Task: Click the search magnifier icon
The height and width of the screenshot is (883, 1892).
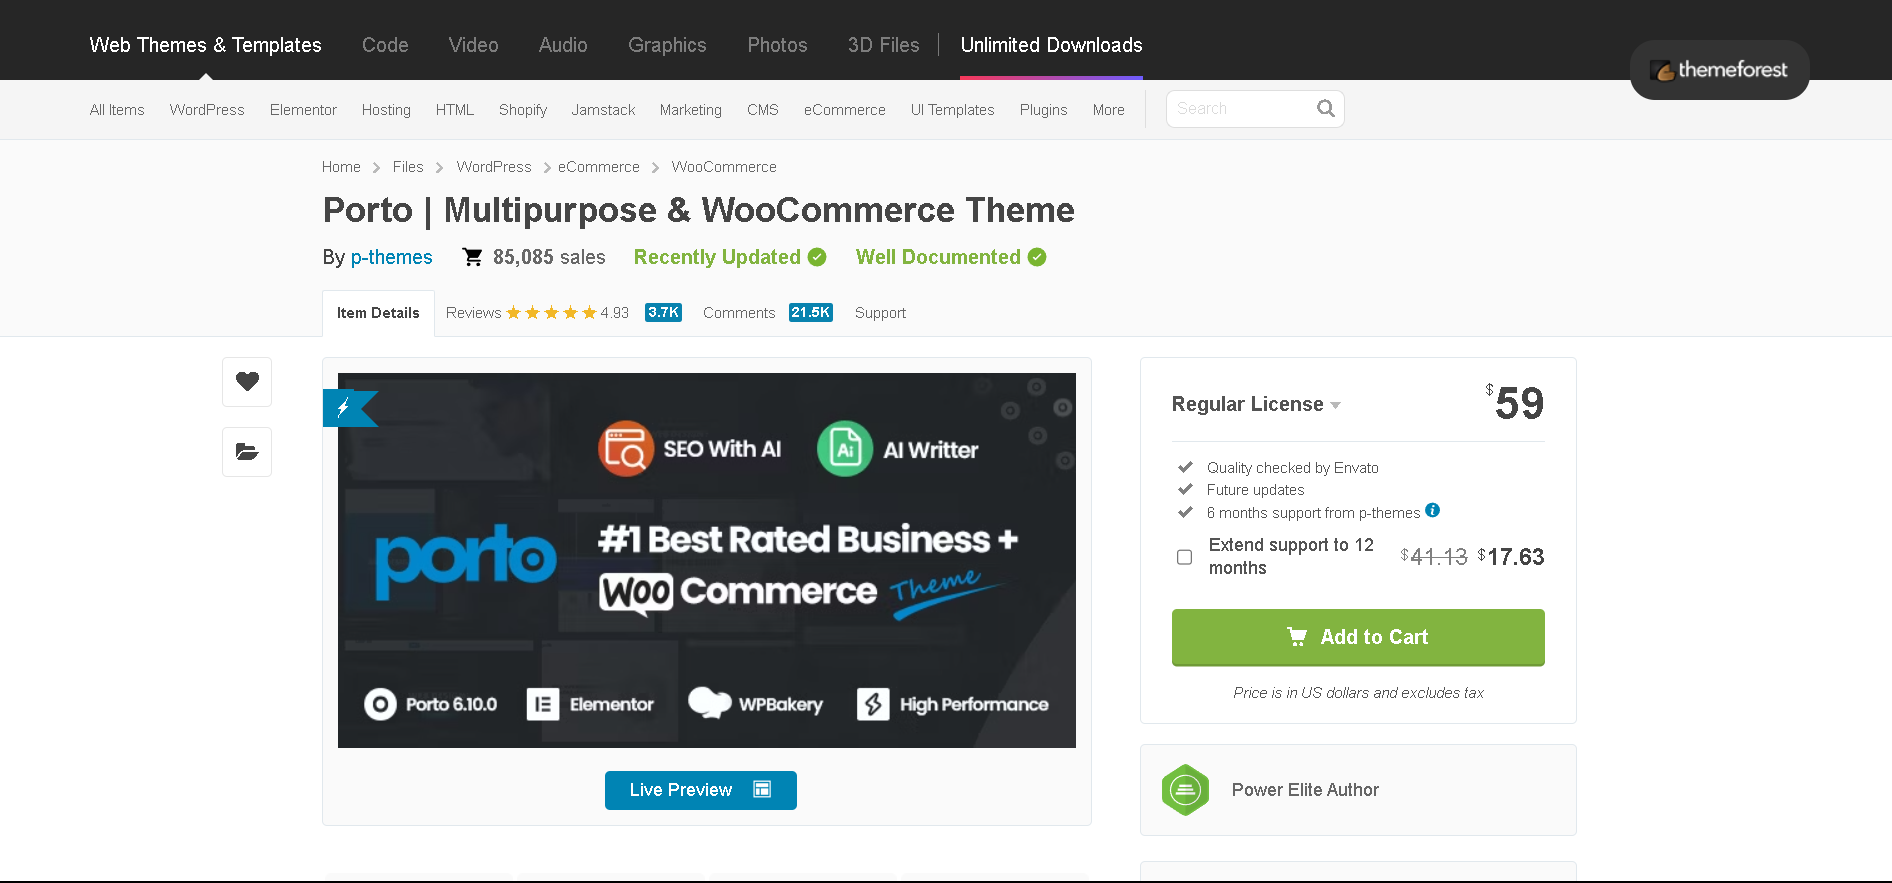Action: coord(1325,109)
